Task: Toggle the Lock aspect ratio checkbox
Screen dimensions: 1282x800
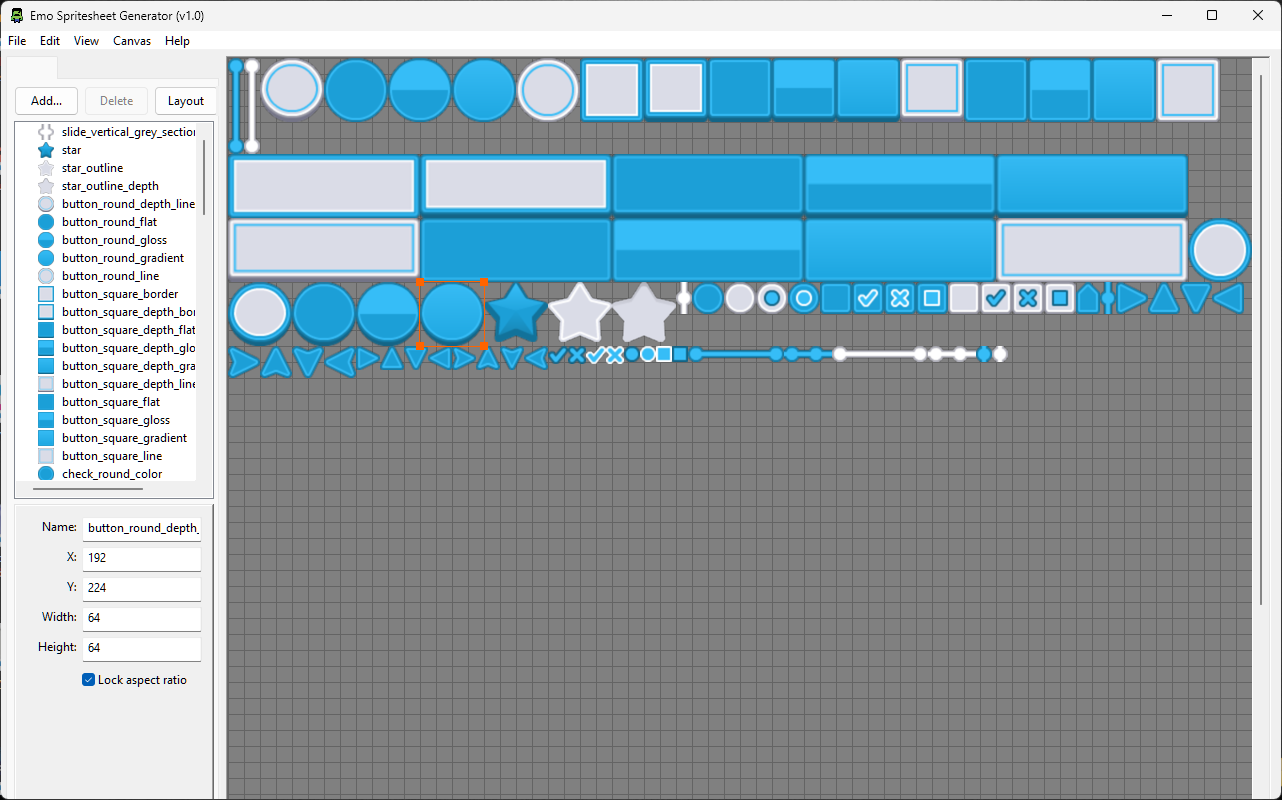Action: pos(88,680)
